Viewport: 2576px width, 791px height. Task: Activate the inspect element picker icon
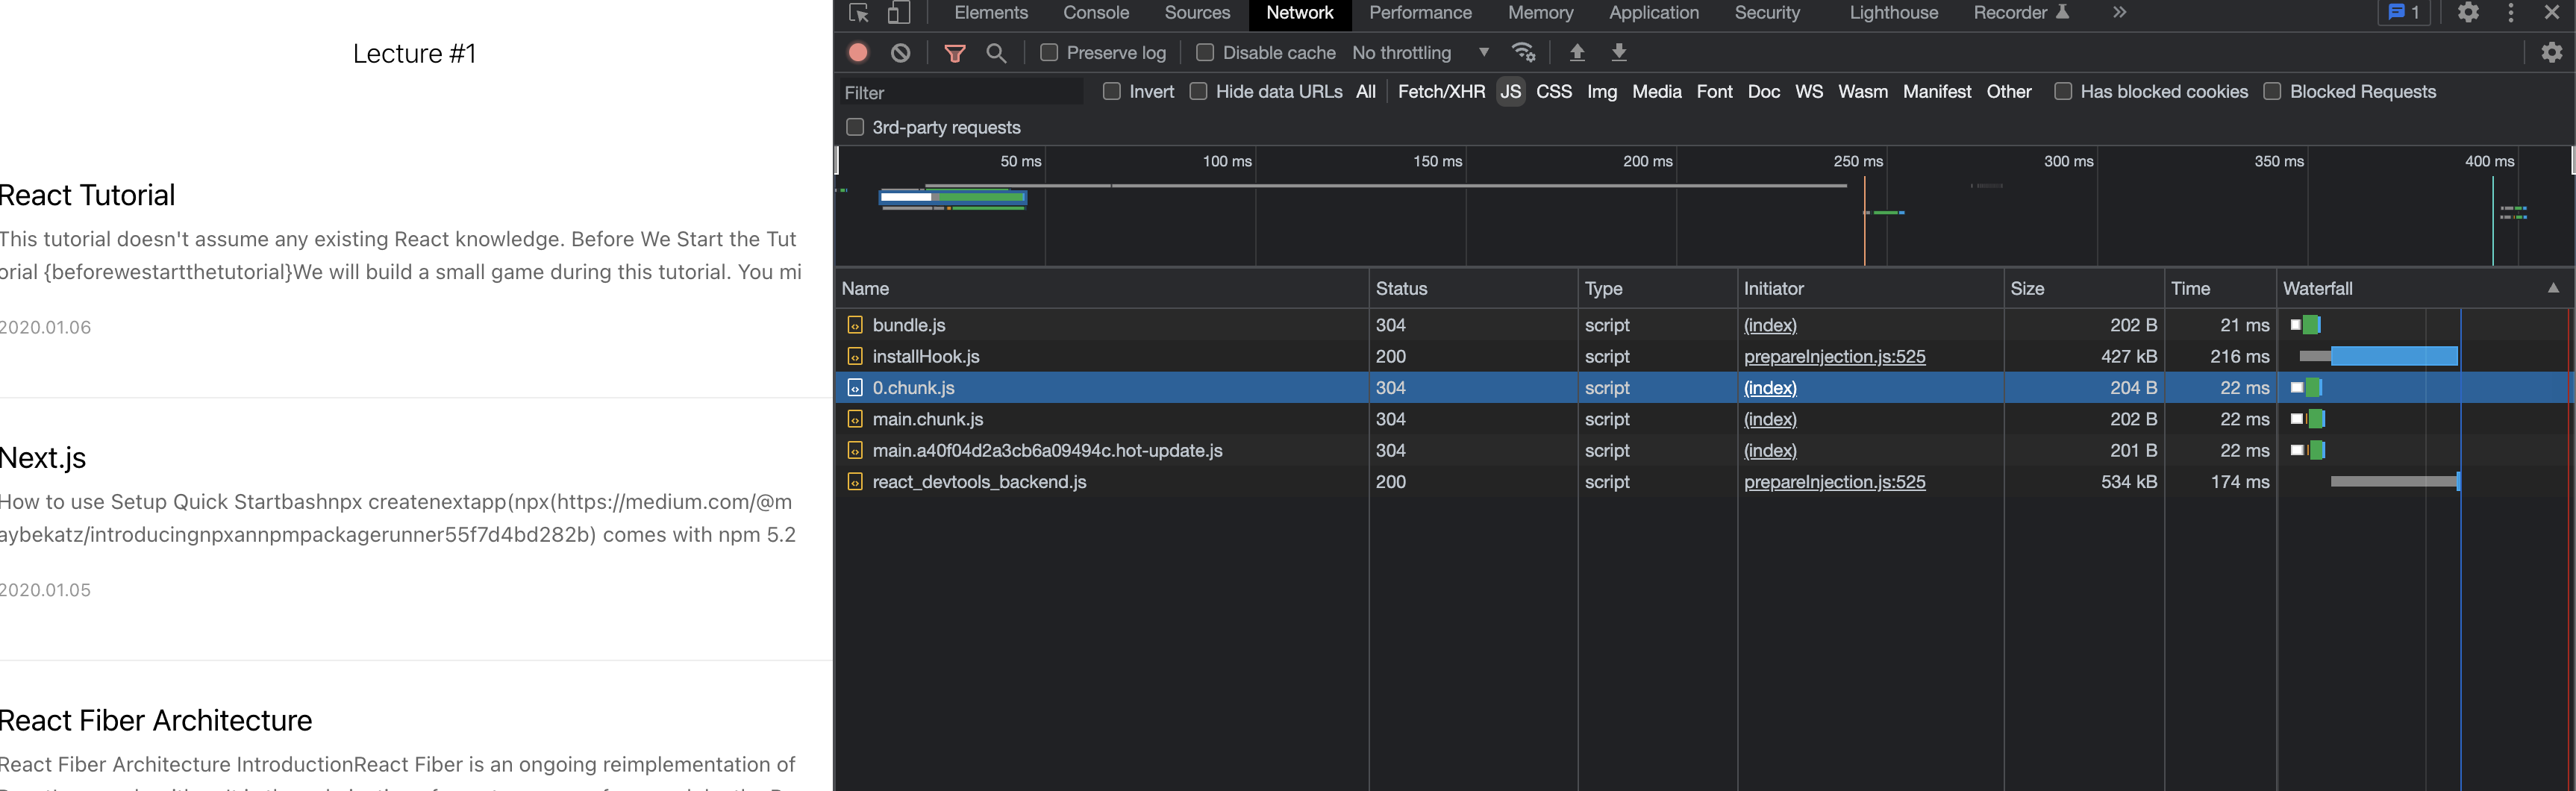[858, 13]
